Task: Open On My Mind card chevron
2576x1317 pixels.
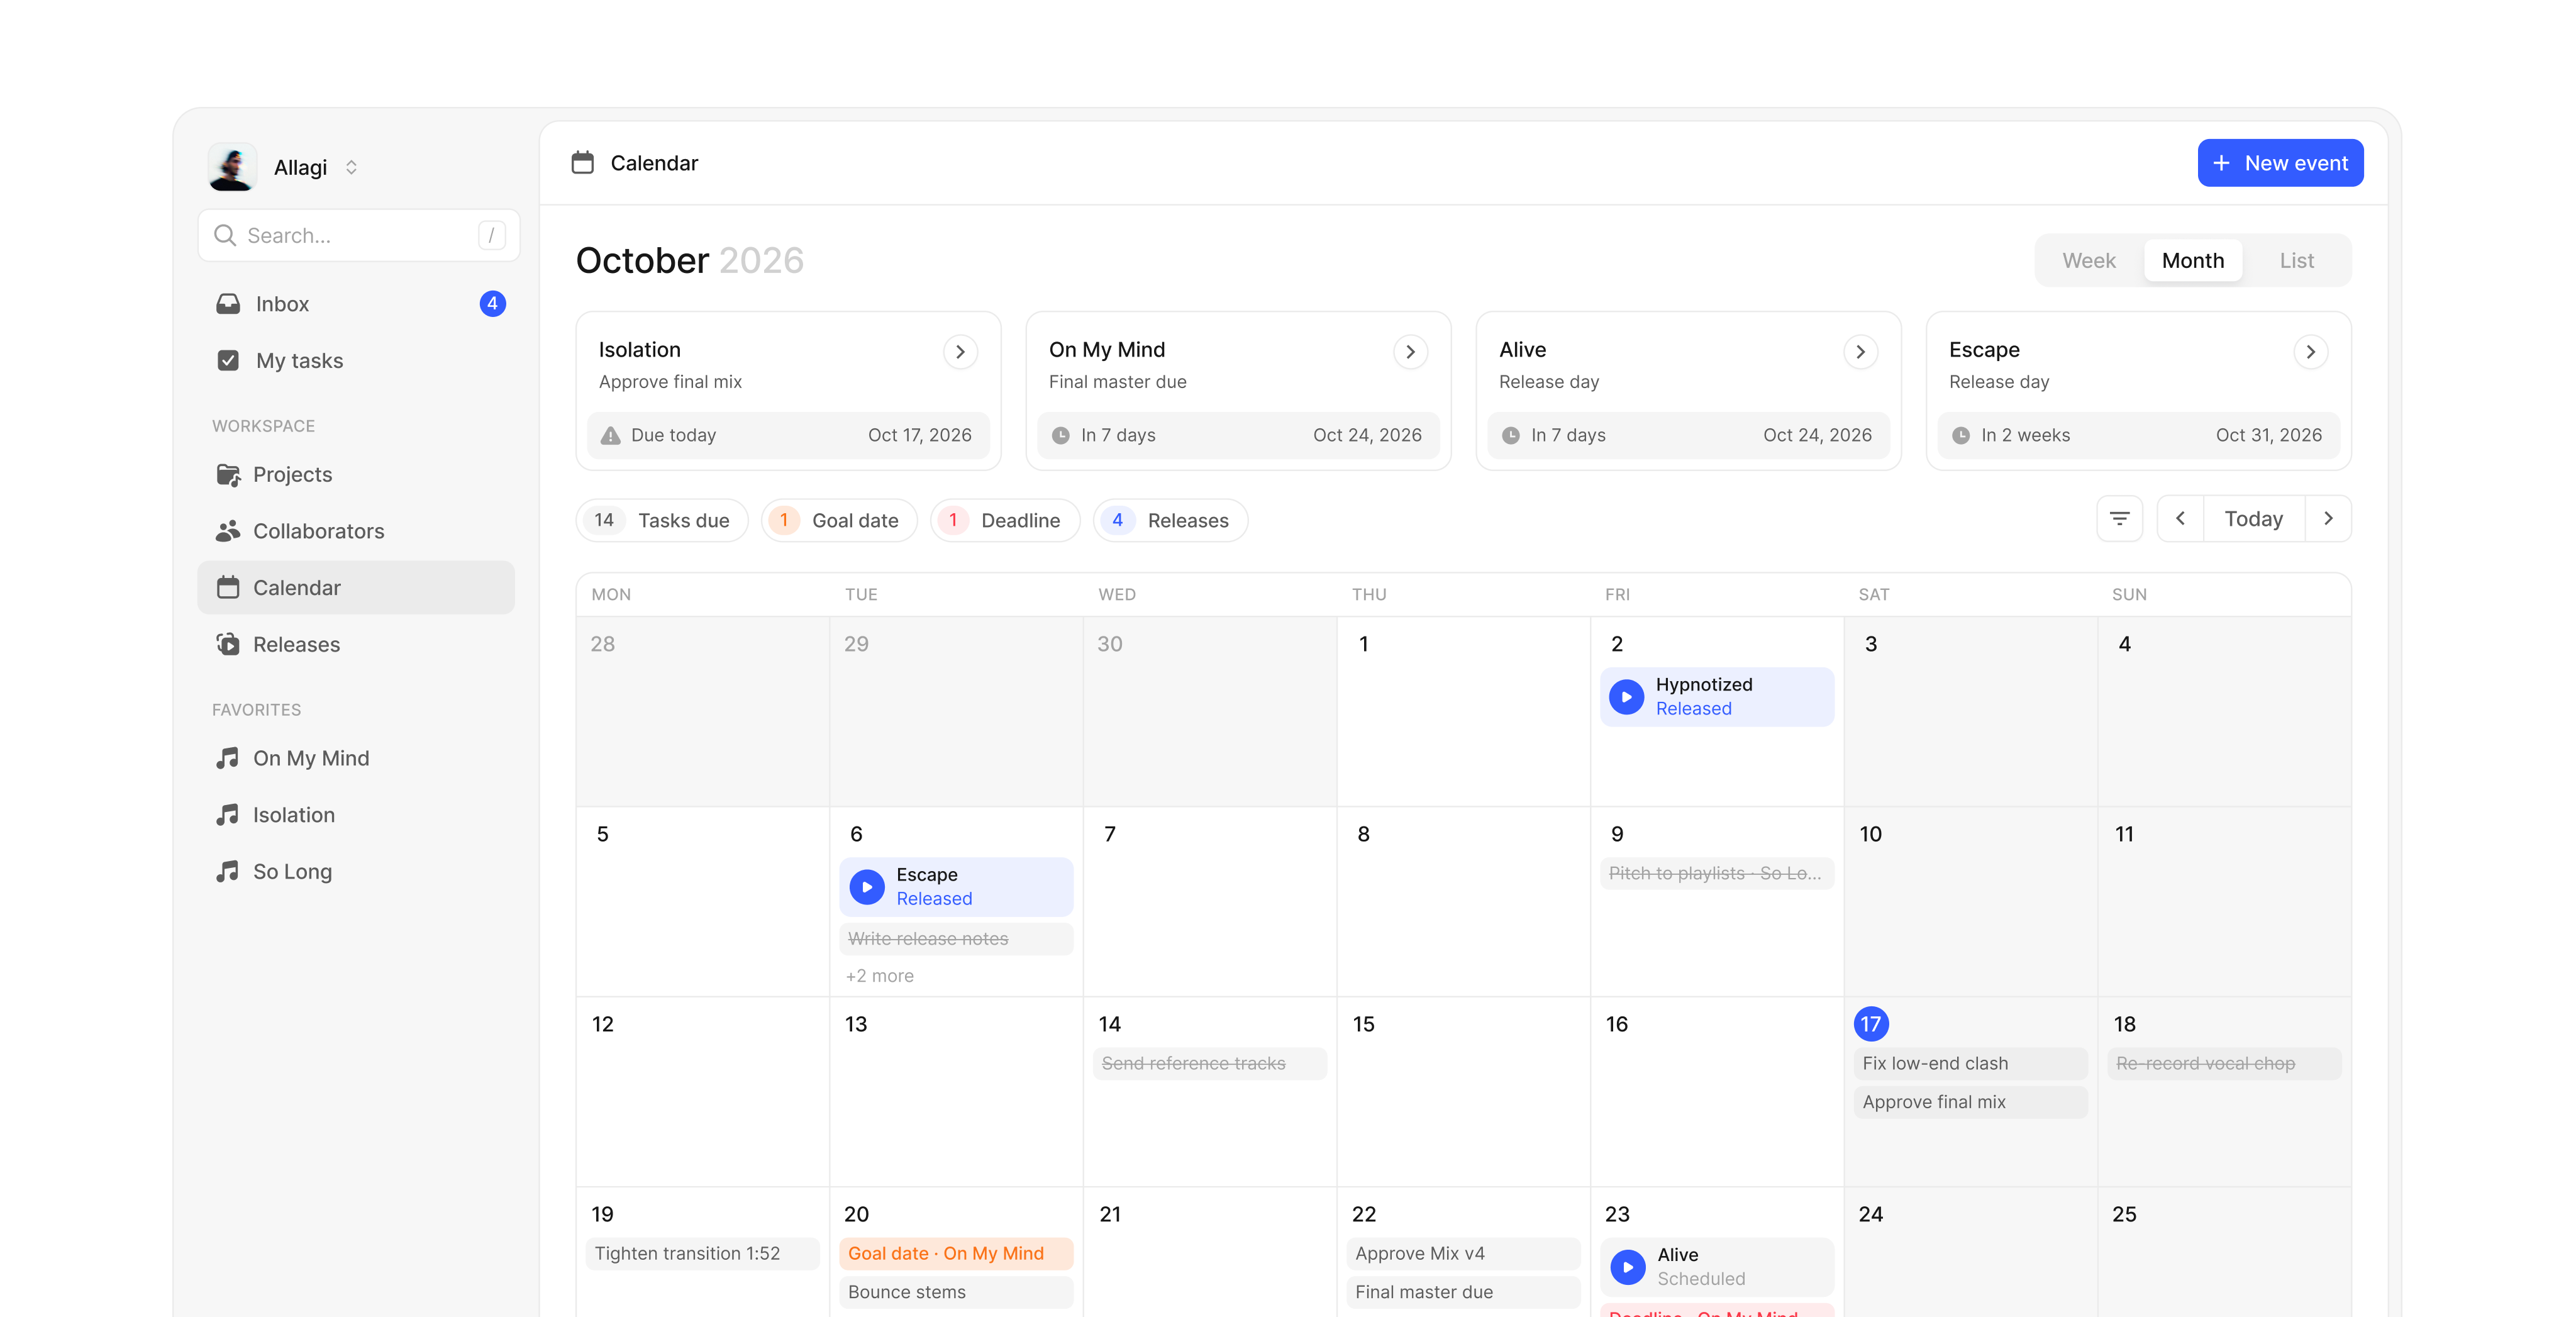Action: 1410,352
